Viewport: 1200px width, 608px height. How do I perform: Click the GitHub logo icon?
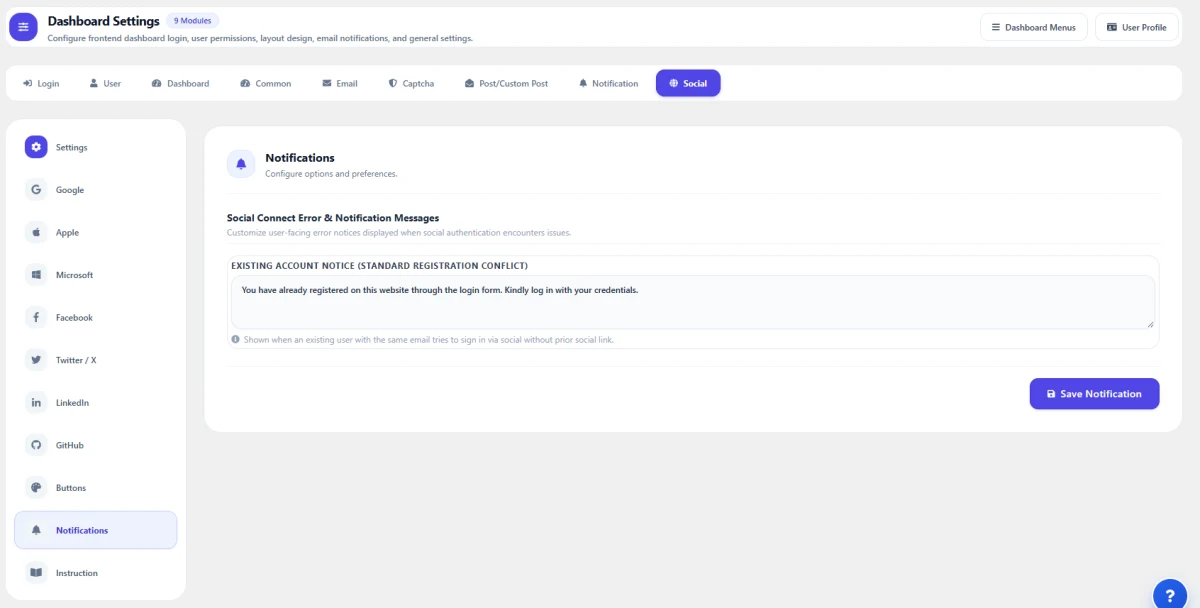coord(36,445)
